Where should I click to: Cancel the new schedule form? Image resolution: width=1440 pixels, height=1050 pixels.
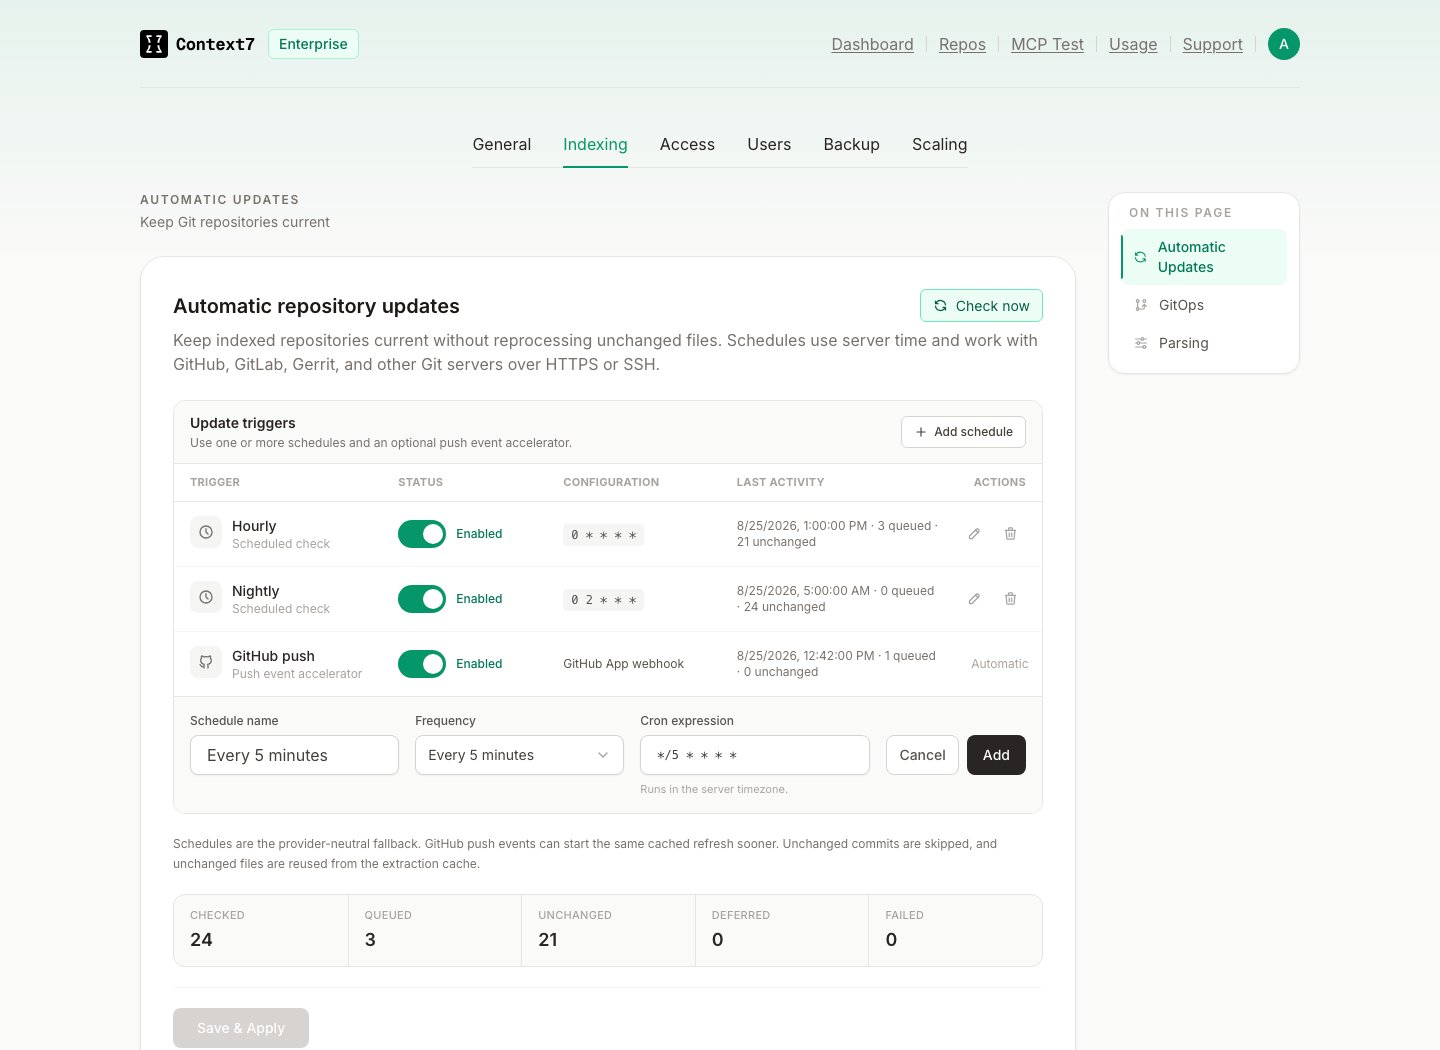[x=922, y=755]
